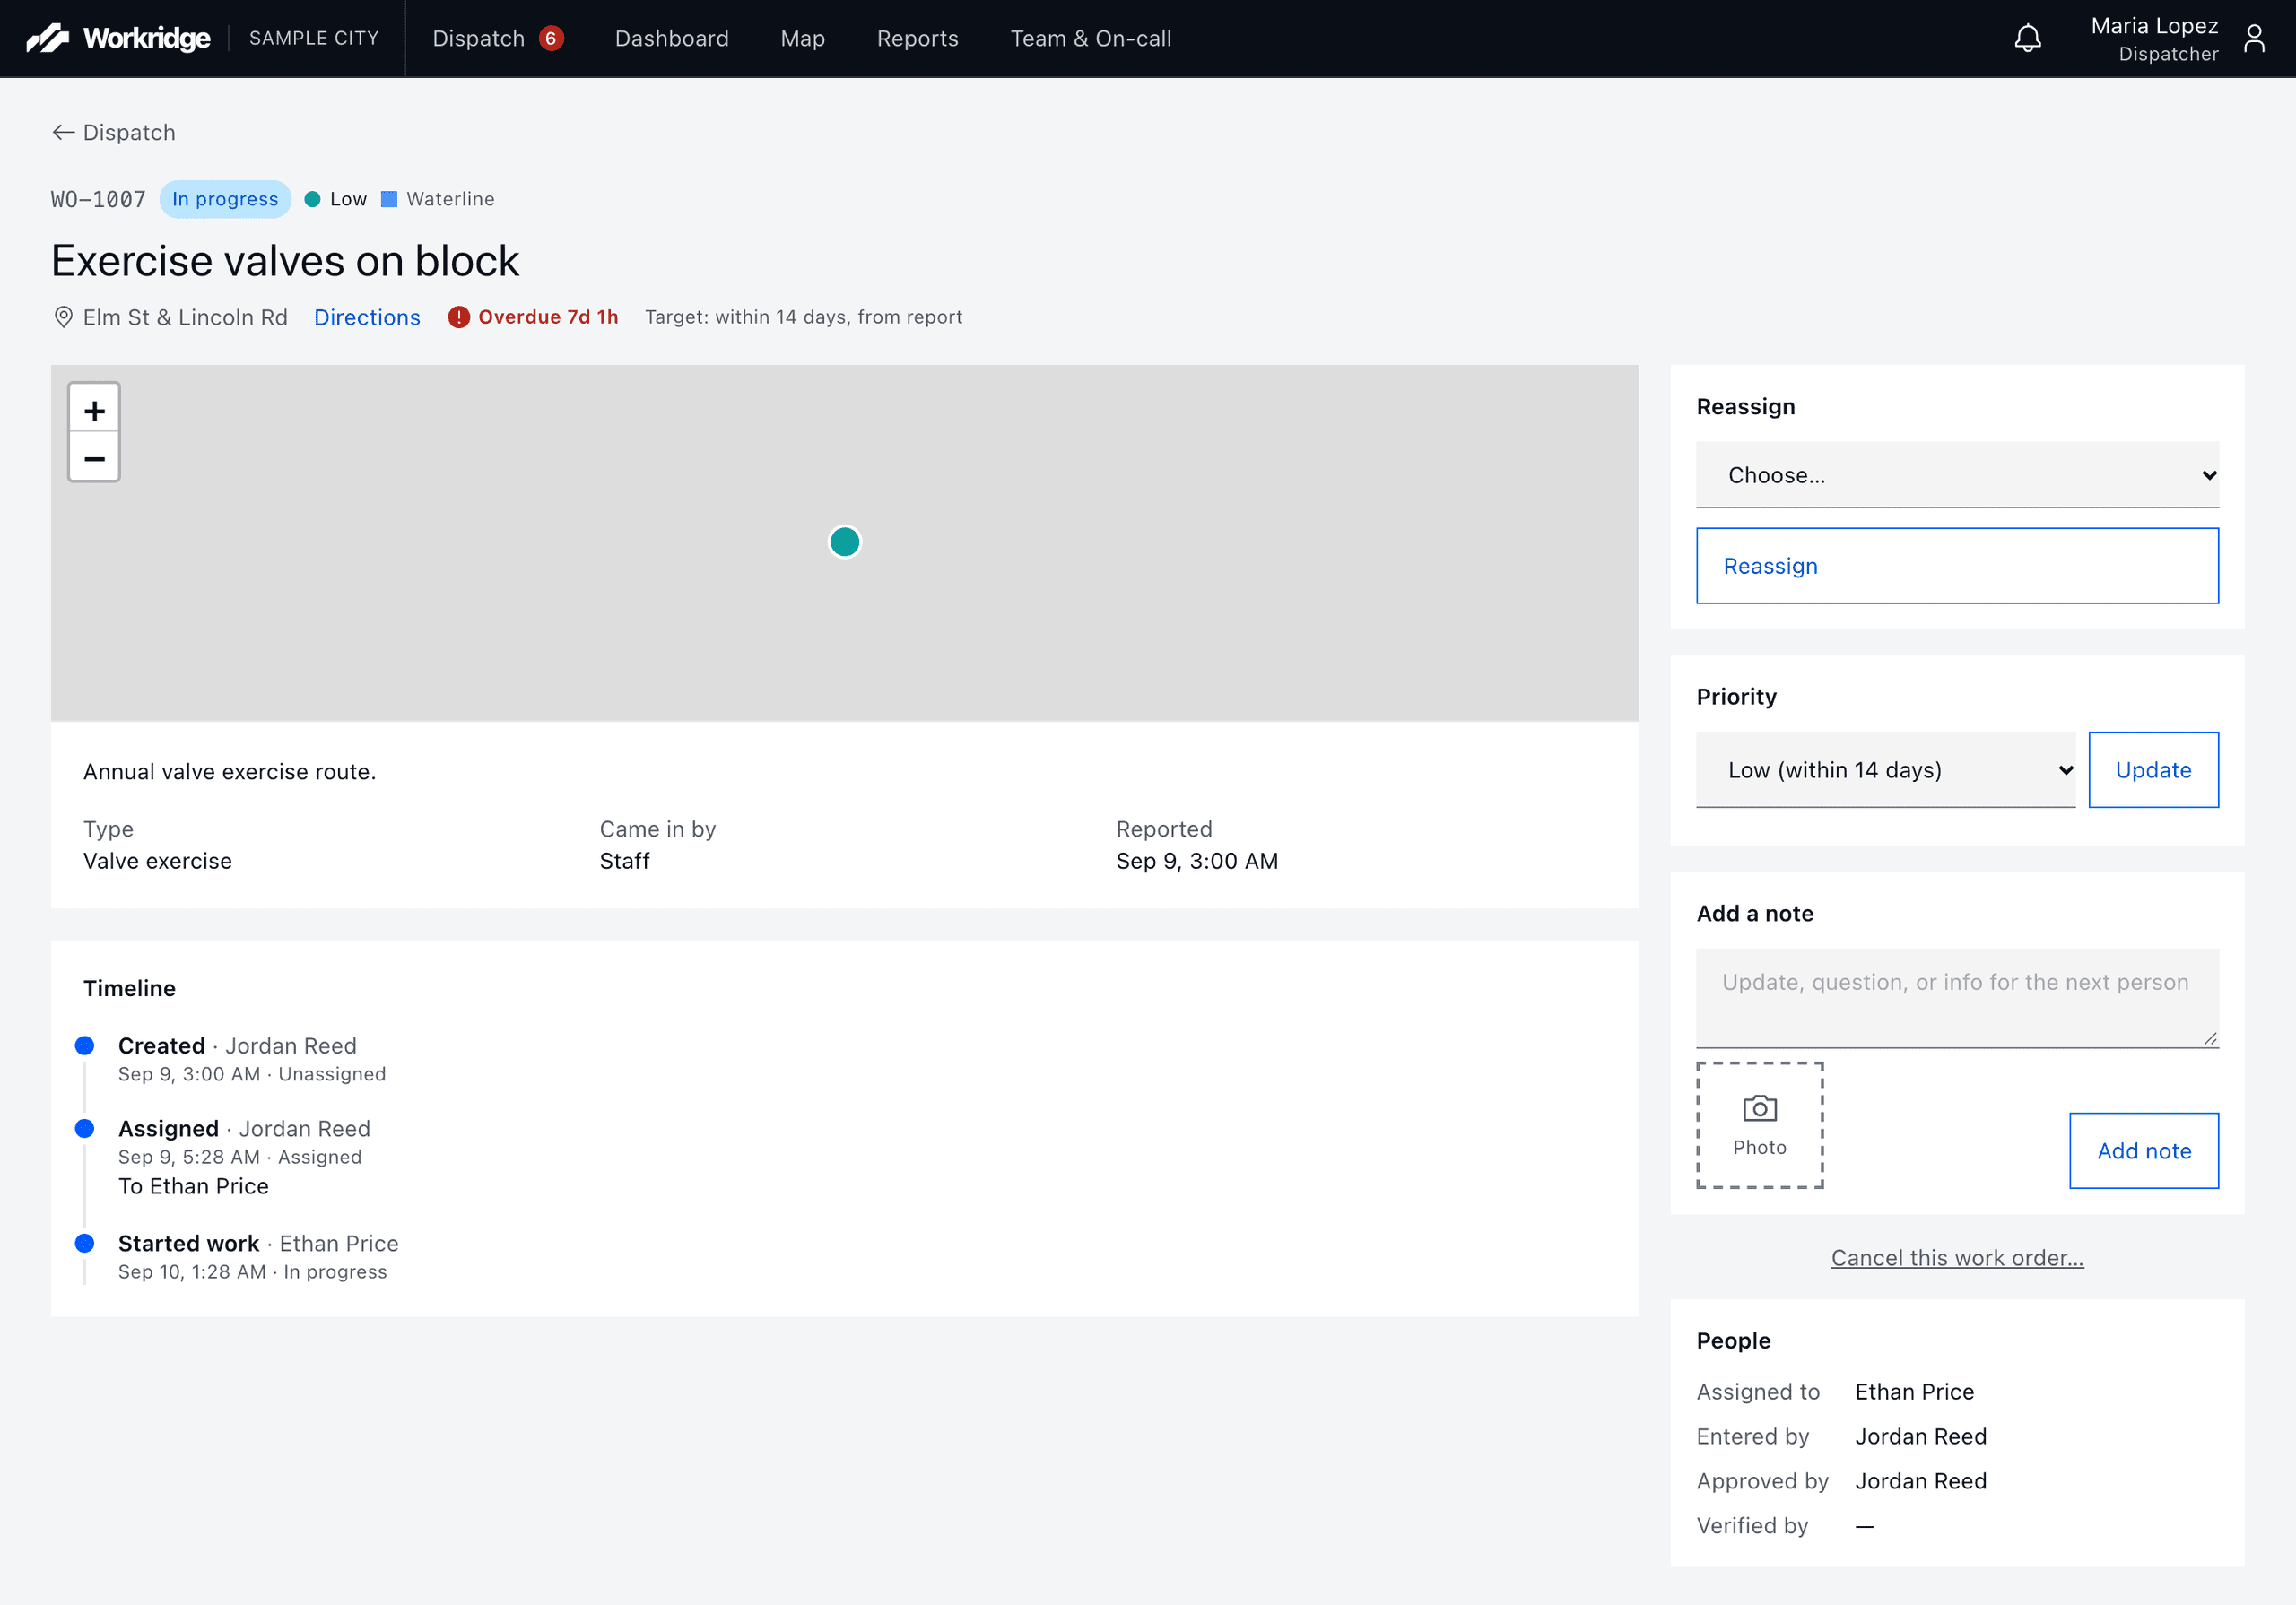Image resolution: width=2296 pixels, height=1605 pixels.
Task: Click the Update priority button
Action: click(x=2153, y=770)
